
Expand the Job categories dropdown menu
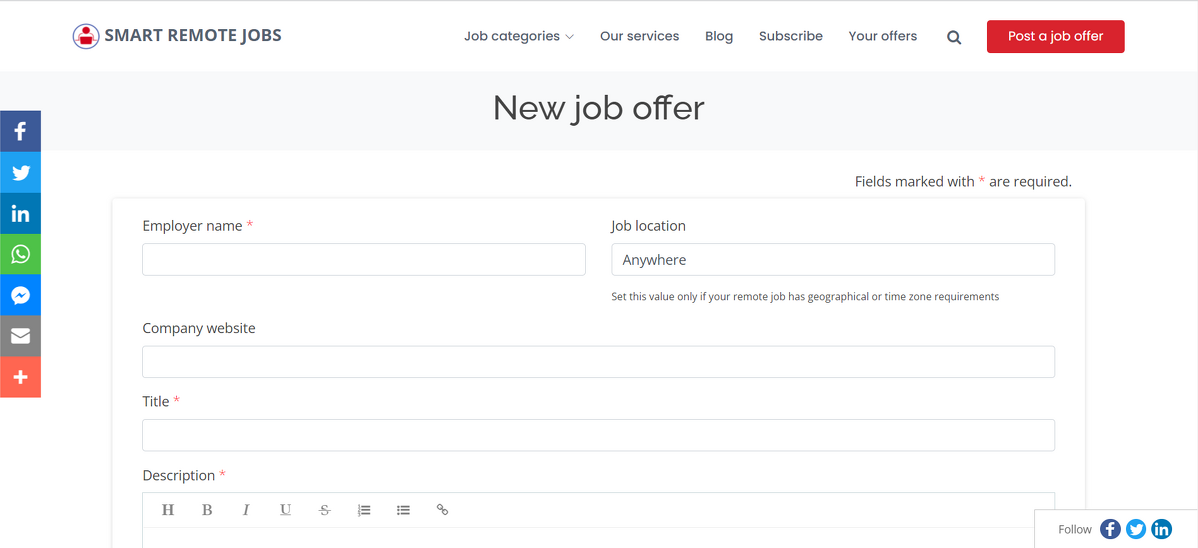[x=518, y=36]
